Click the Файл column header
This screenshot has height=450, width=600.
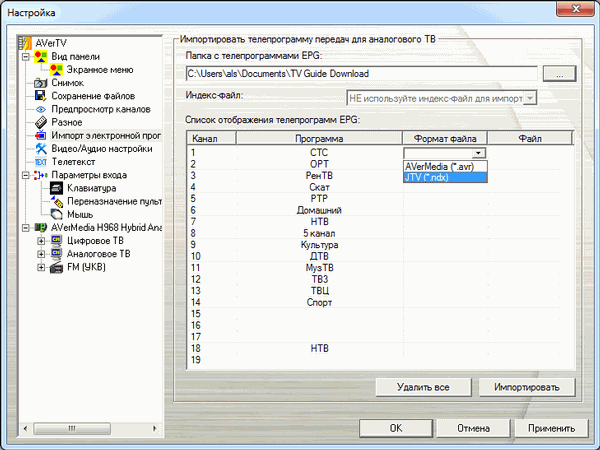[530, 139]
